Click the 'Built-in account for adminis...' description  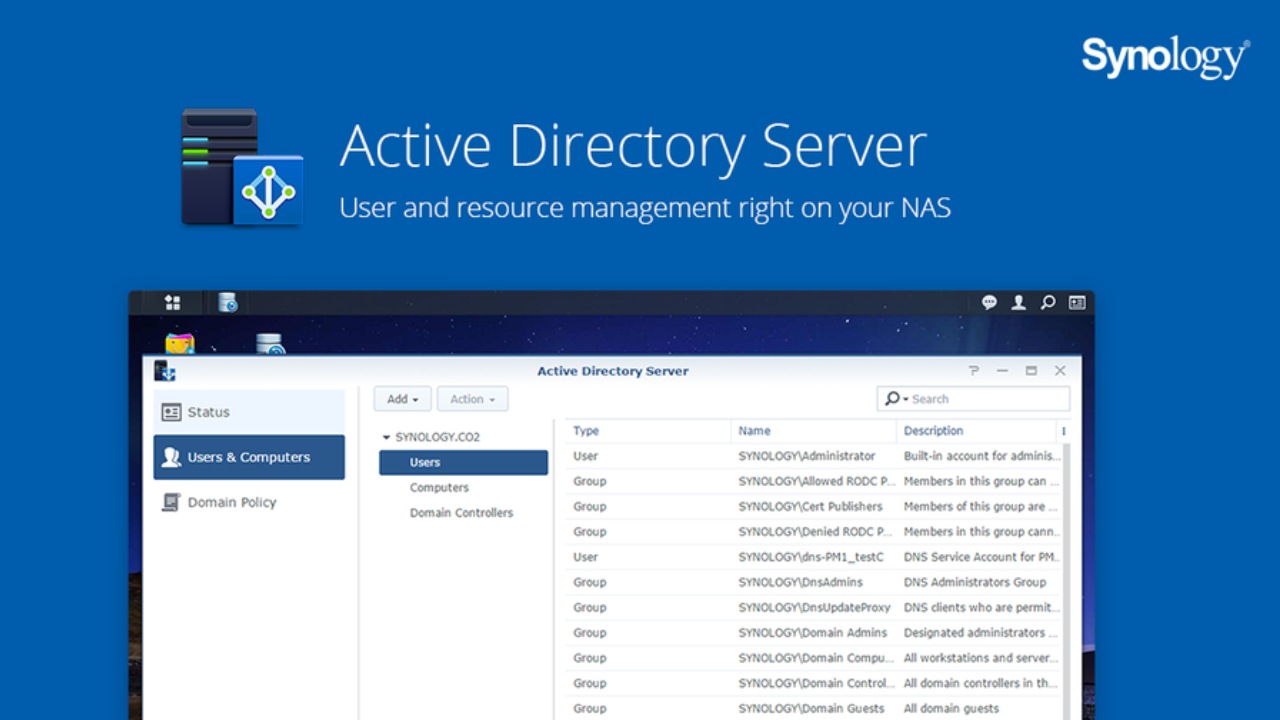982,456
